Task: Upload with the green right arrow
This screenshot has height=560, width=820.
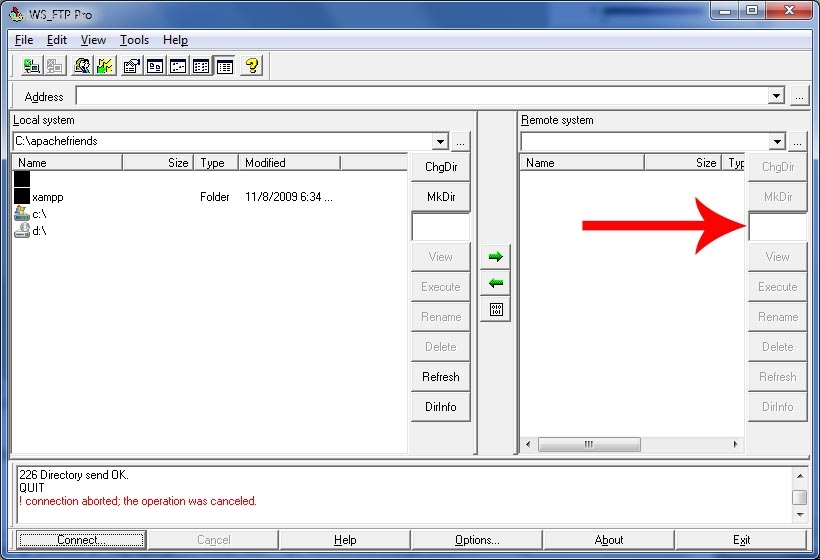Action: (x=495, y=256)
